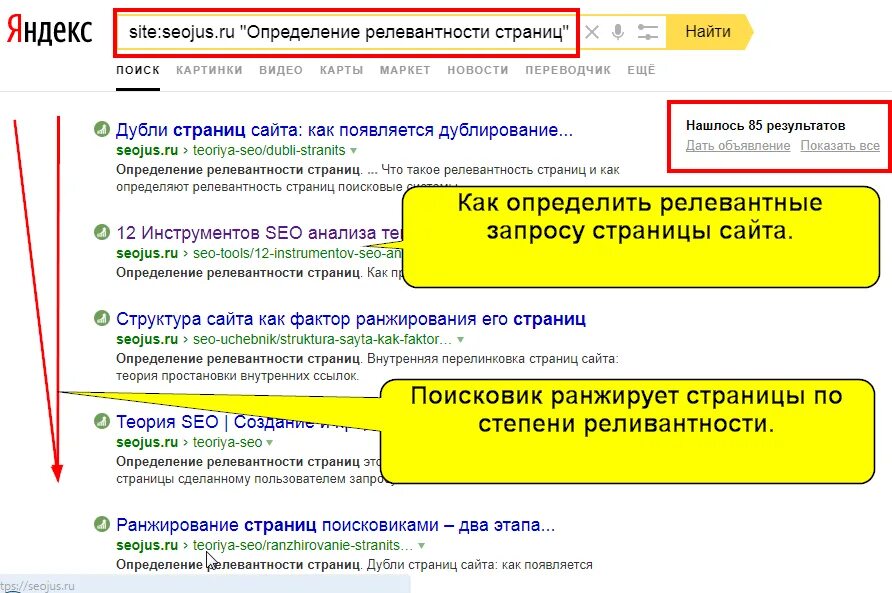
Task: Expand the Ещё menu tab
Action: coord(641,70)
